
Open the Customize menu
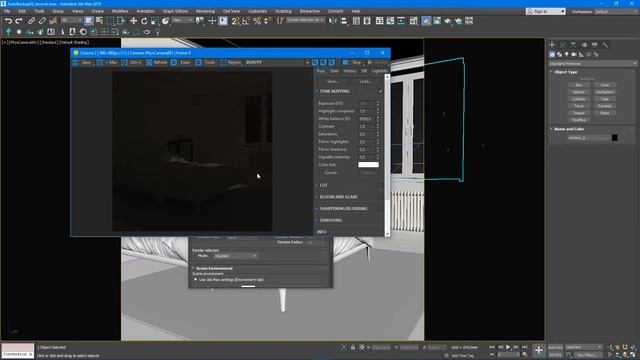pos(258,11)
